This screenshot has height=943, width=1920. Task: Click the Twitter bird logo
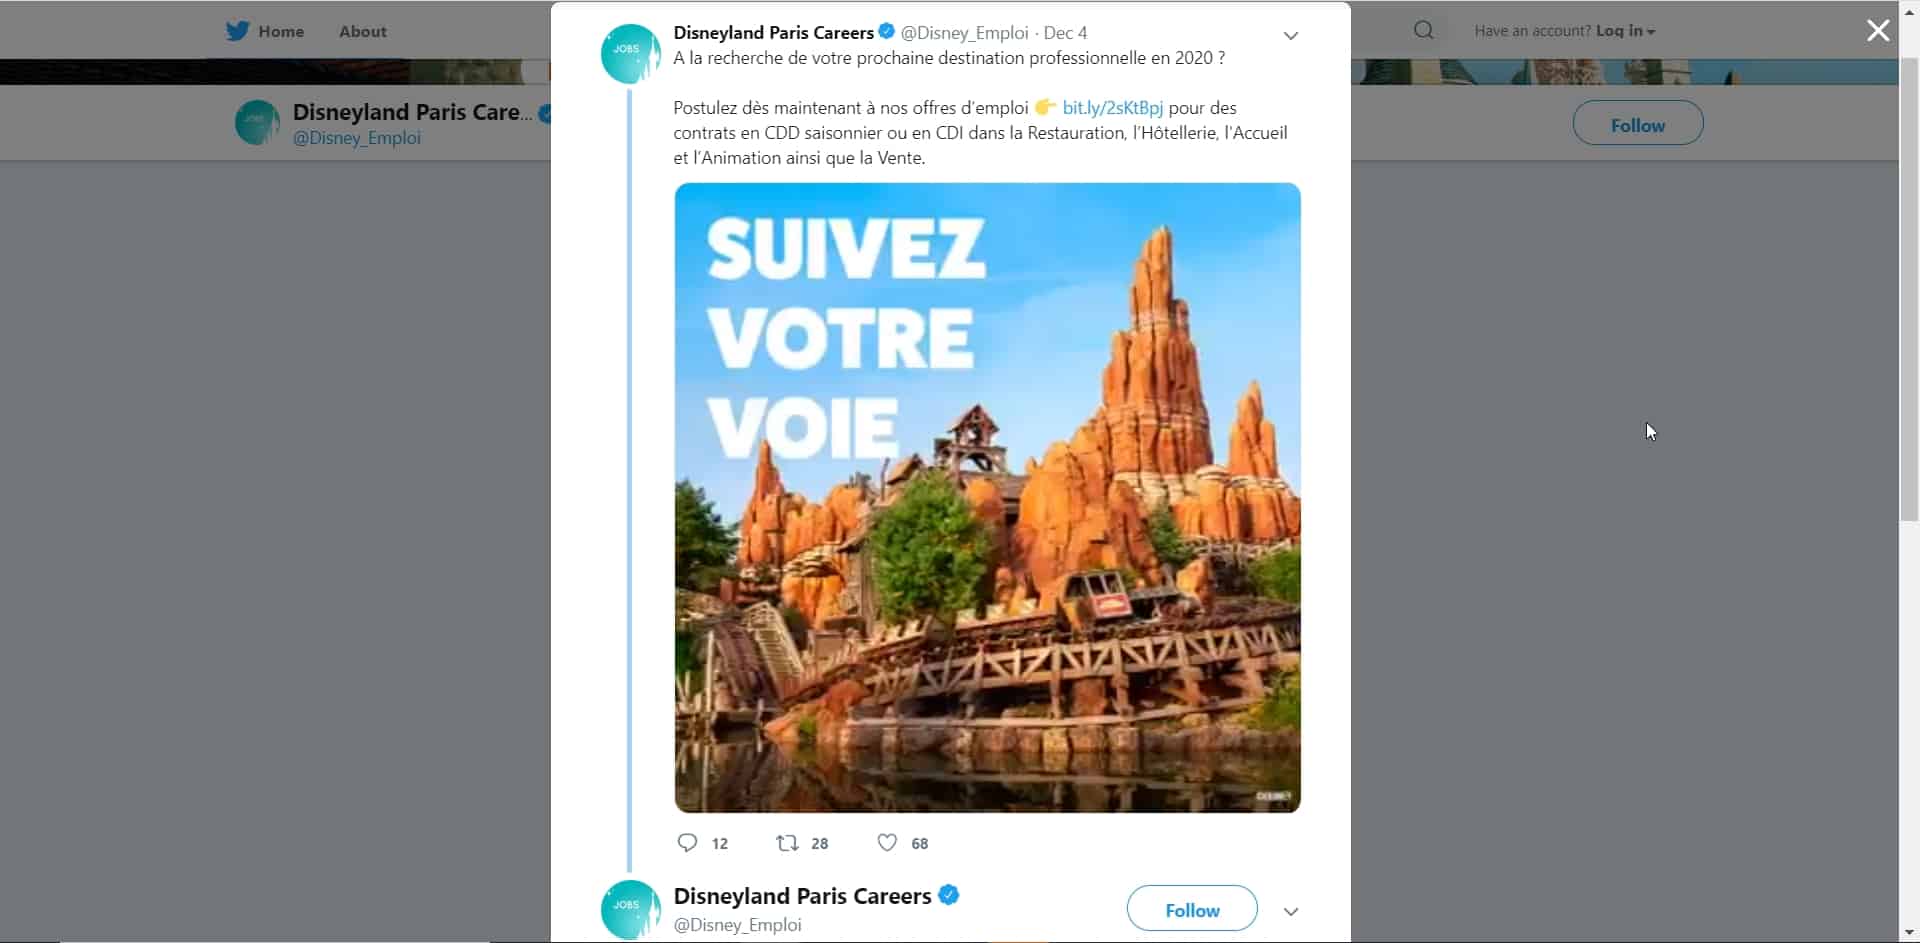(x=237, y=31)
